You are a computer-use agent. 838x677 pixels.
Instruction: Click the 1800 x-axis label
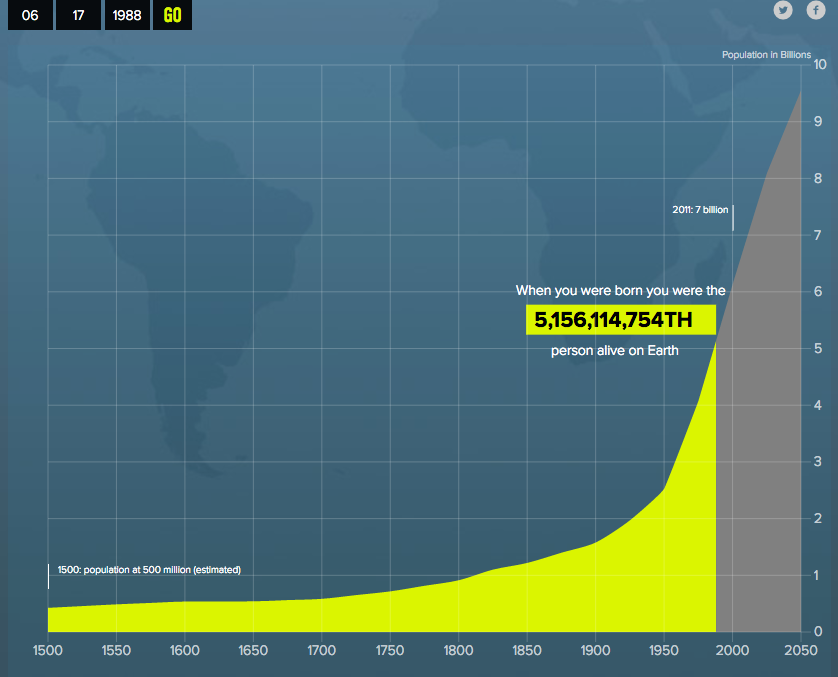458,650
